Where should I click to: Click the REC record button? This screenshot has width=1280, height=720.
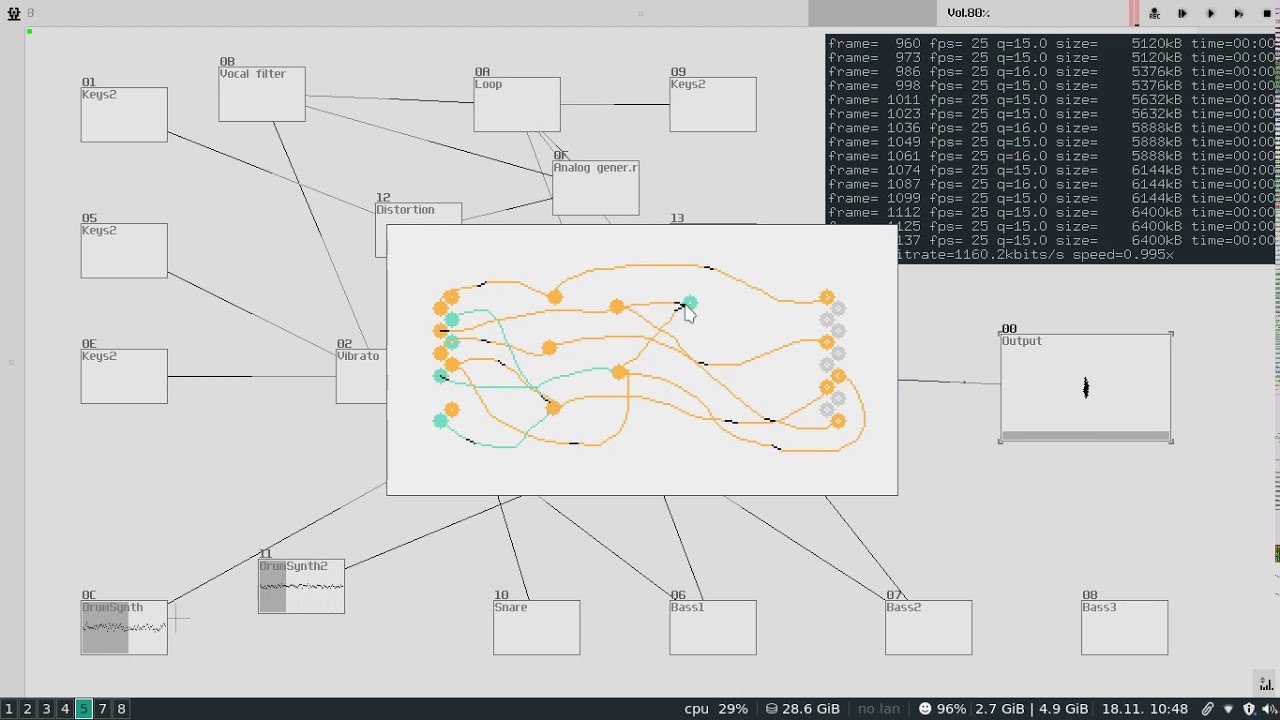tap(1154, 13)
